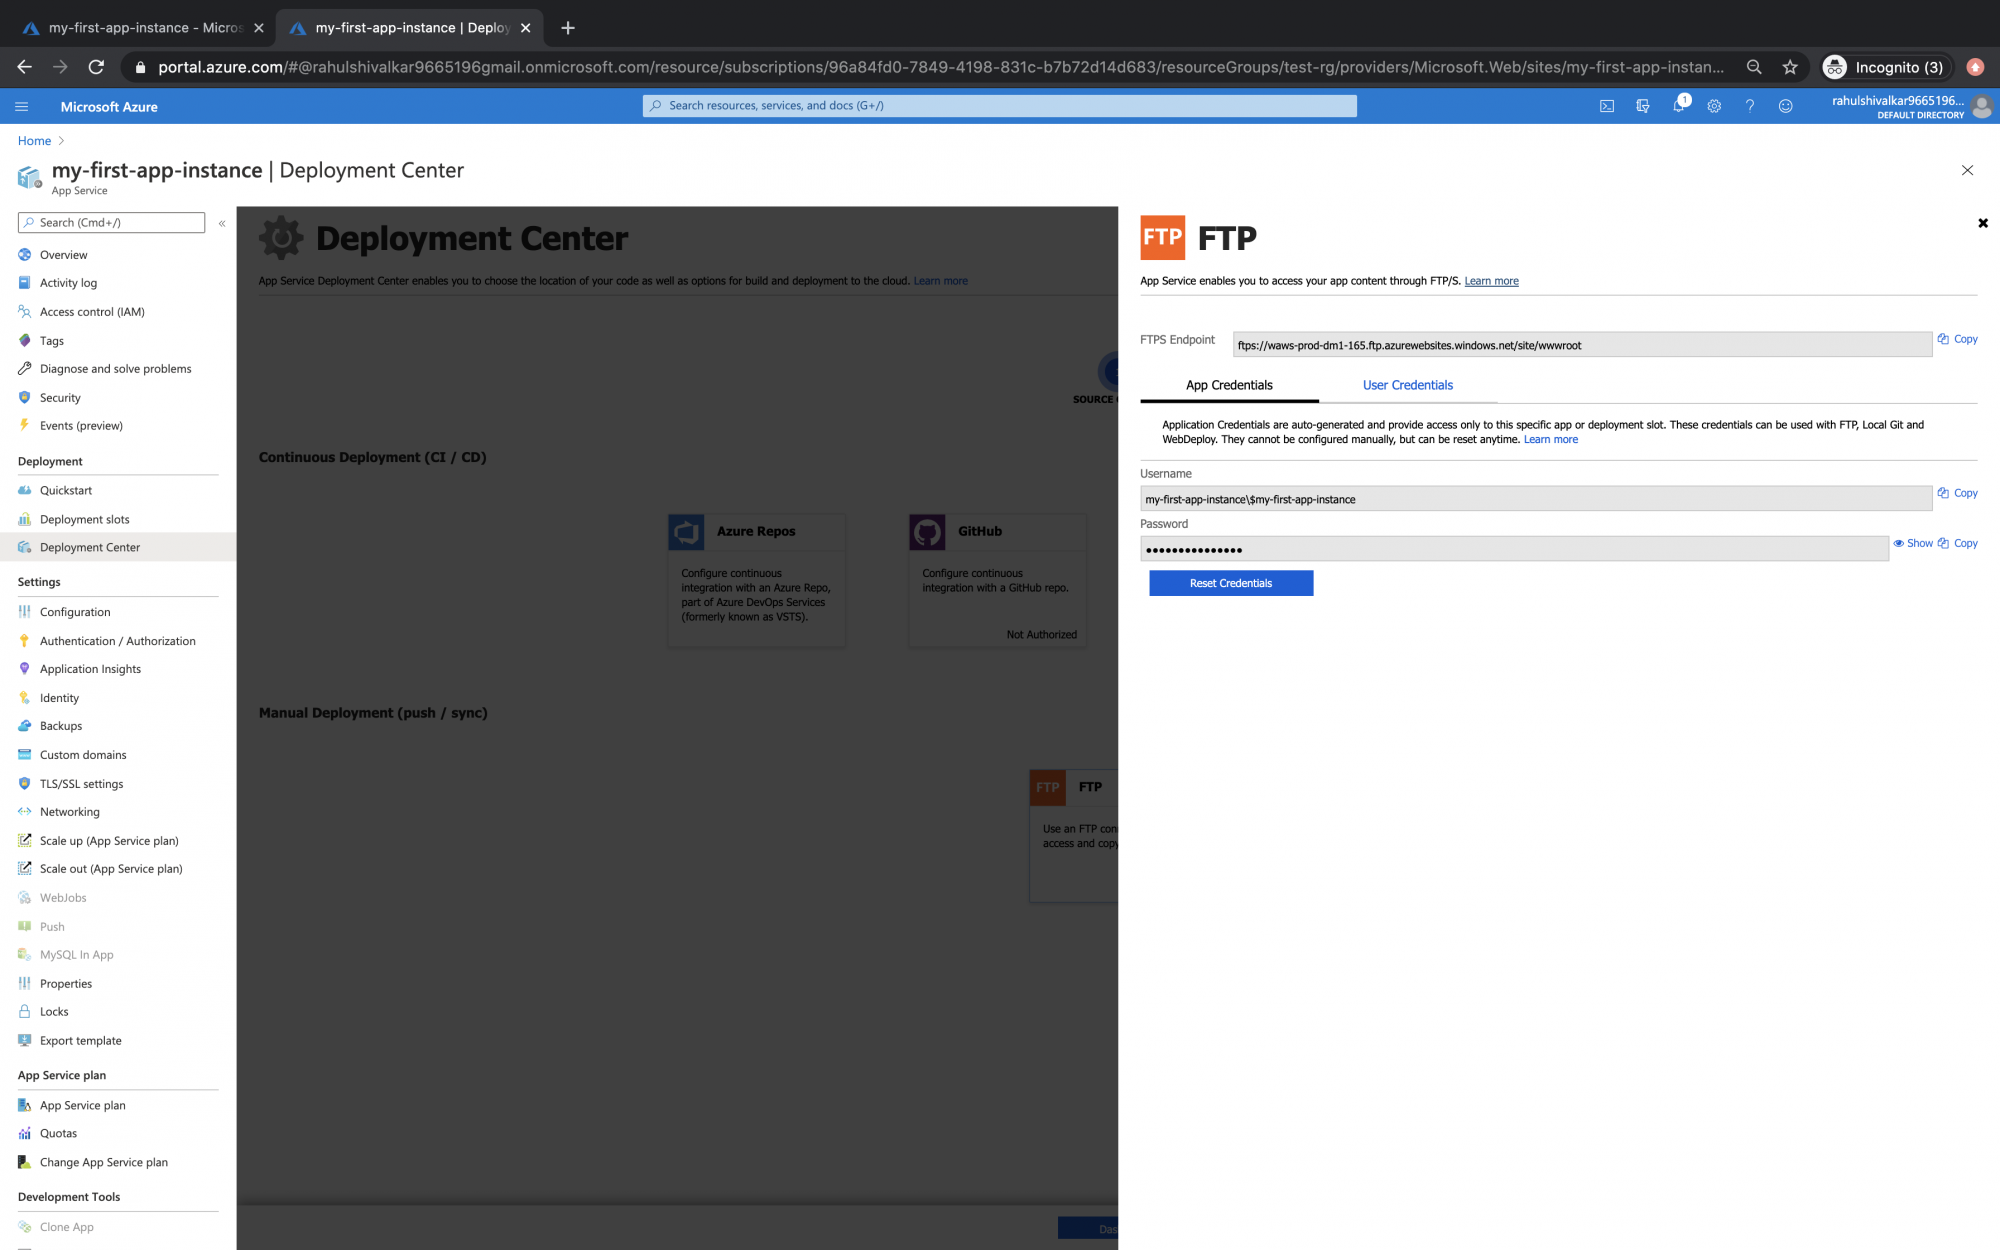Click inside the Azure search bar
Viewport: 2000px width, 1250px height.
(1000, 105)
